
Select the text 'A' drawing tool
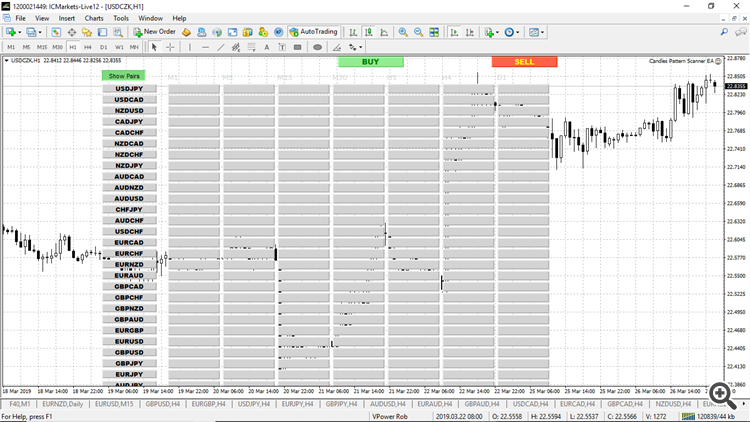click(266, 47)
